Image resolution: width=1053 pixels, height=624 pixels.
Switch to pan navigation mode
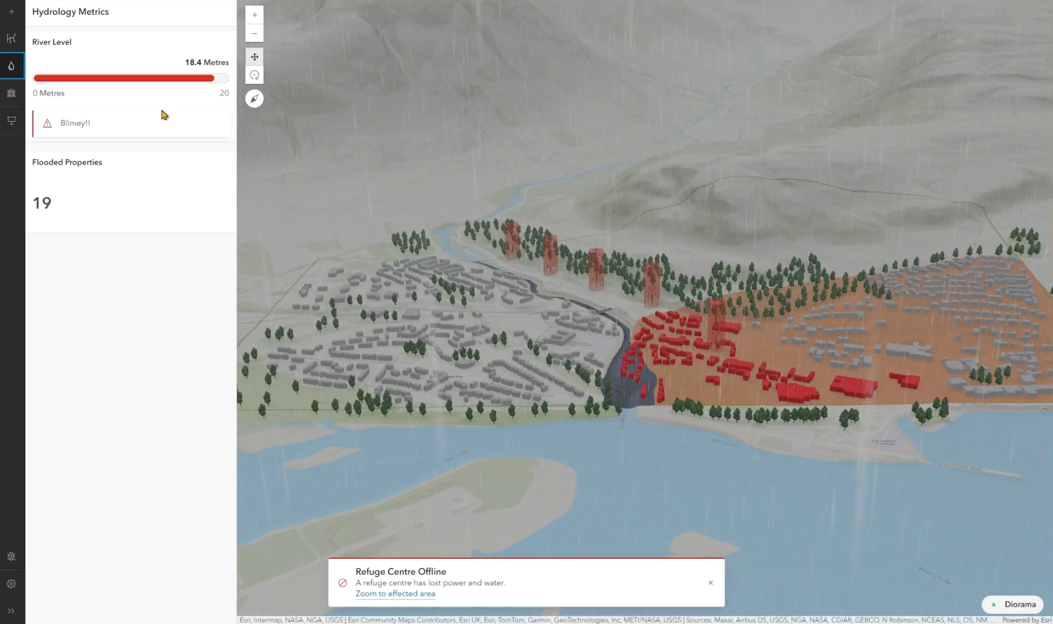coord(254,56)
